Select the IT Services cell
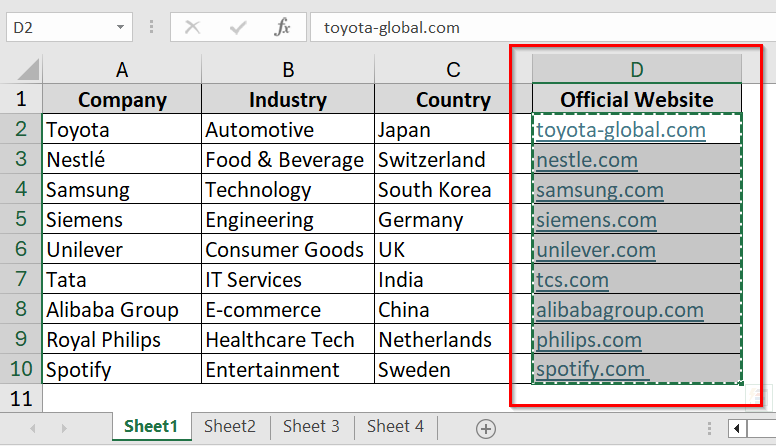Screen dimensions: 776x446 288,279
